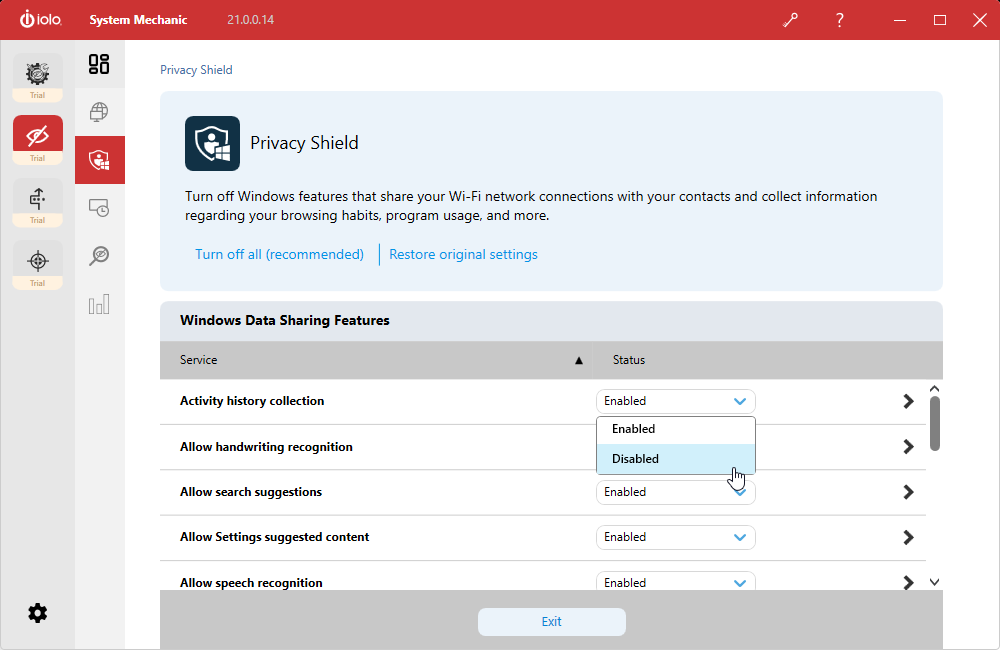Click the globe monitor icon in sidebar

click(x=99, y=112)
